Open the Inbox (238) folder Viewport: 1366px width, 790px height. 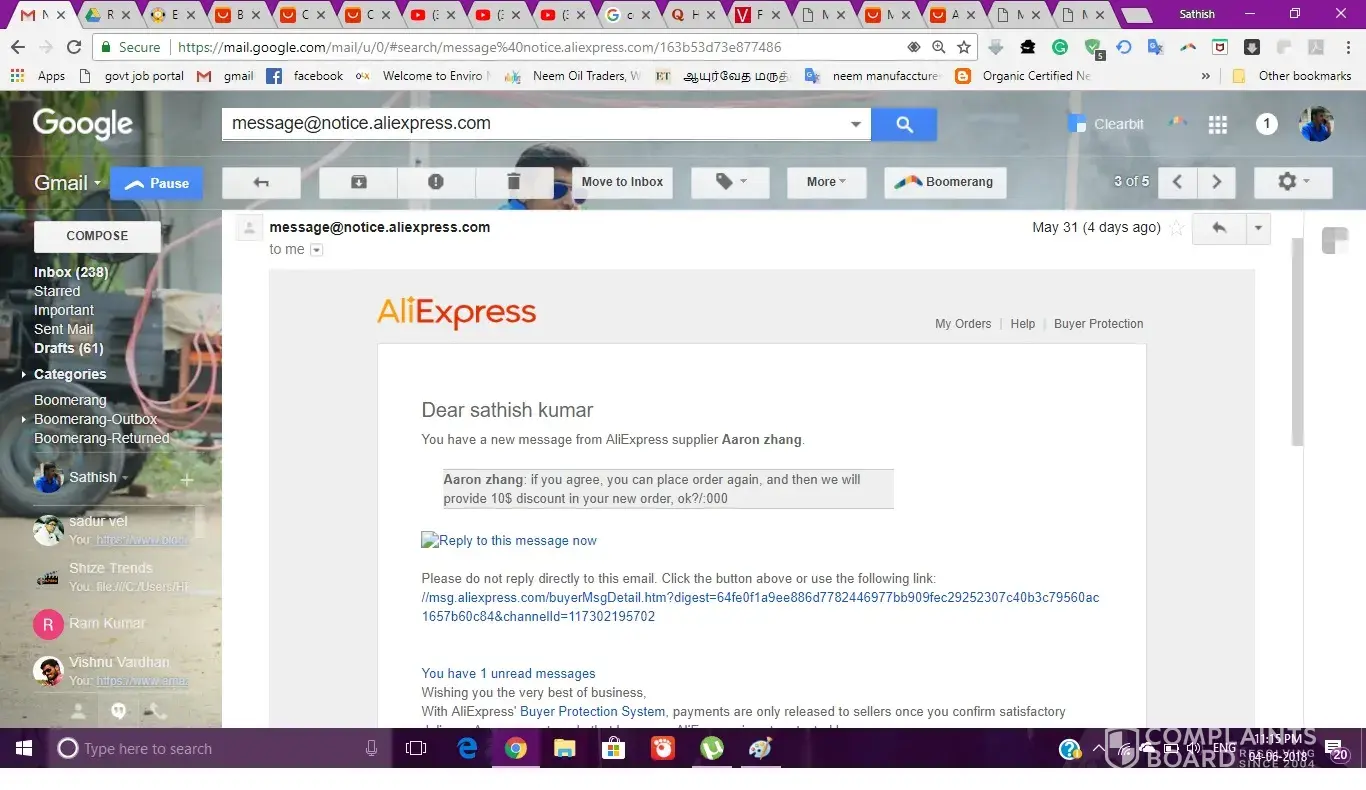click(71, 272)
